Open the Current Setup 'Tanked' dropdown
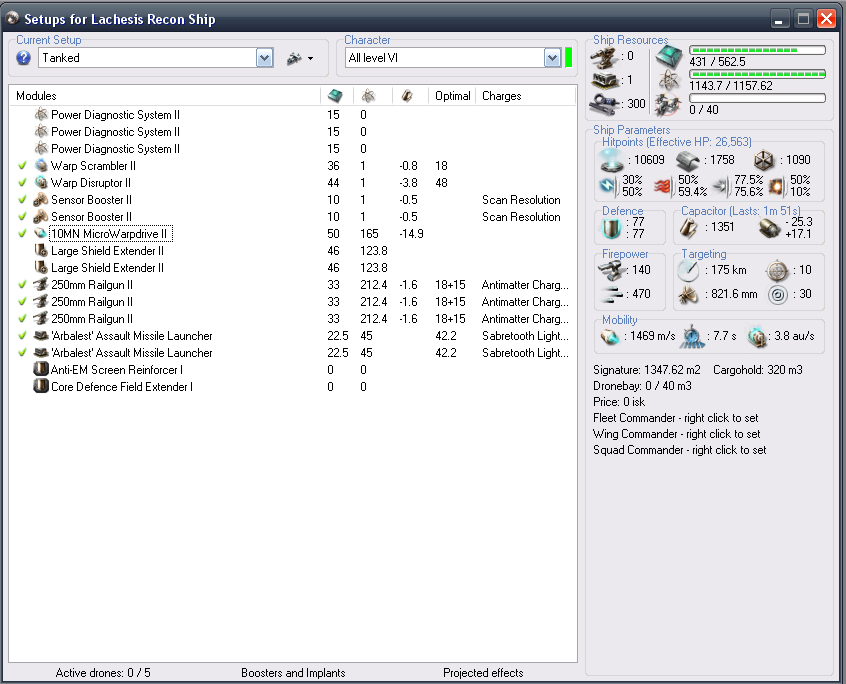Image resolution: width=846 pixels, height=684 pixels. point(264,58)
